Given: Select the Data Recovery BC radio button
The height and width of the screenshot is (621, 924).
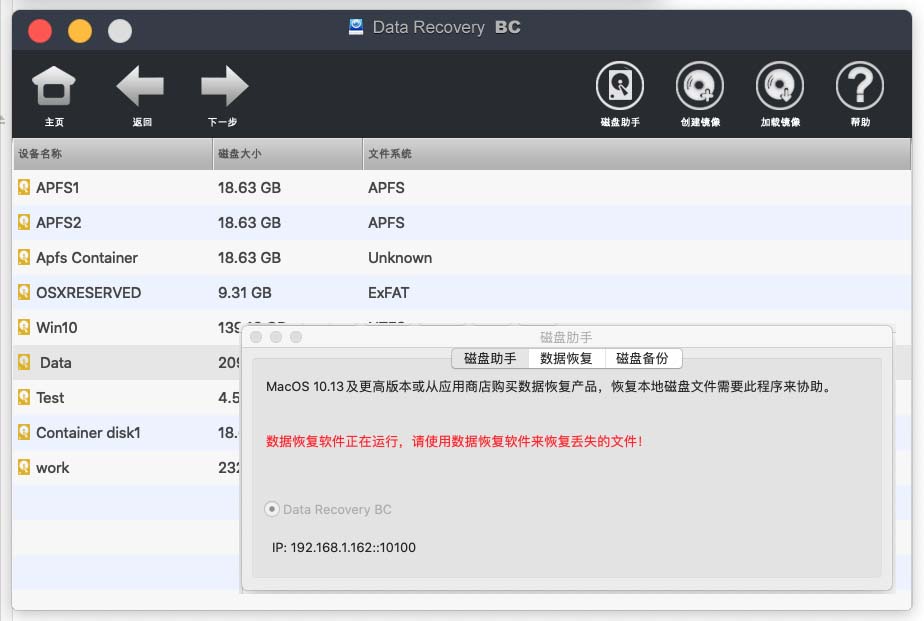Looking at the screenshot, I should (272, 509).
